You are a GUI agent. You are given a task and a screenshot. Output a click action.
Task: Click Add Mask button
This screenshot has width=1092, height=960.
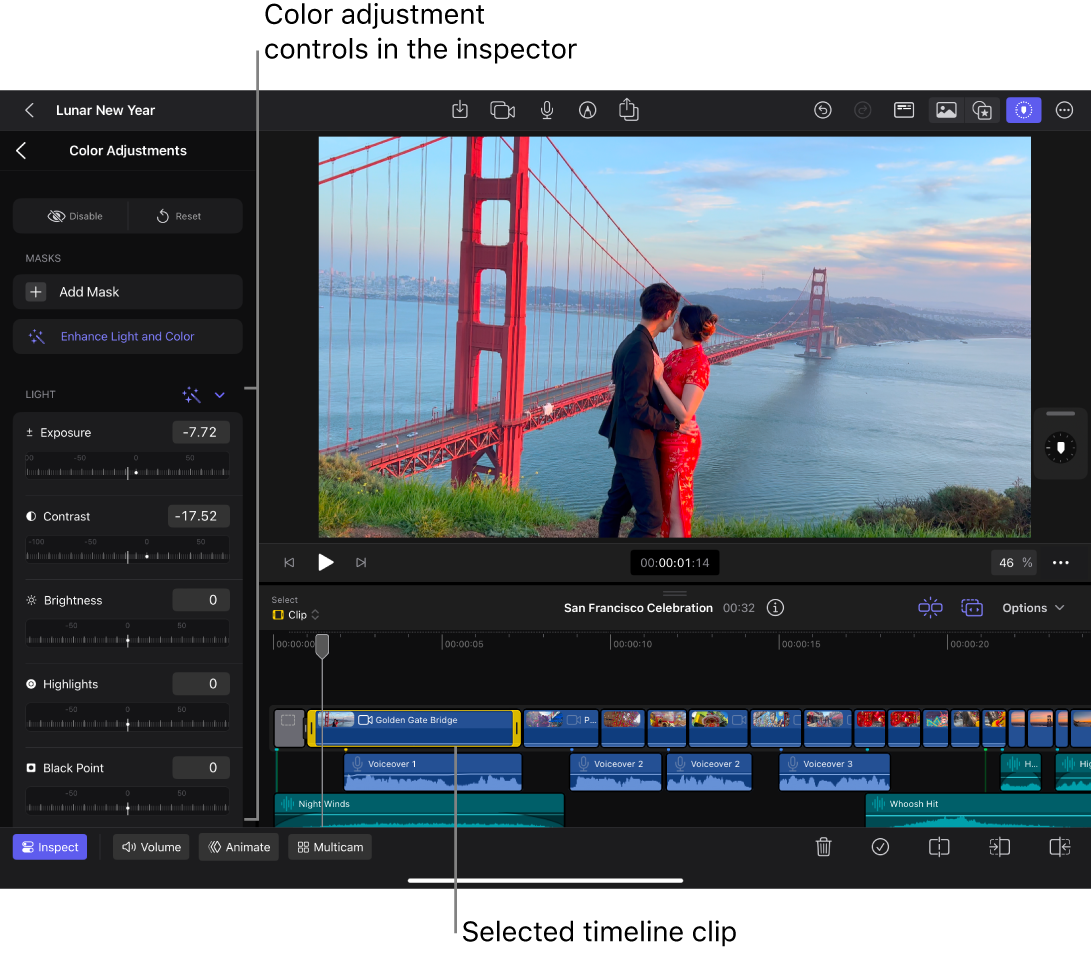(x=127, y=292)
